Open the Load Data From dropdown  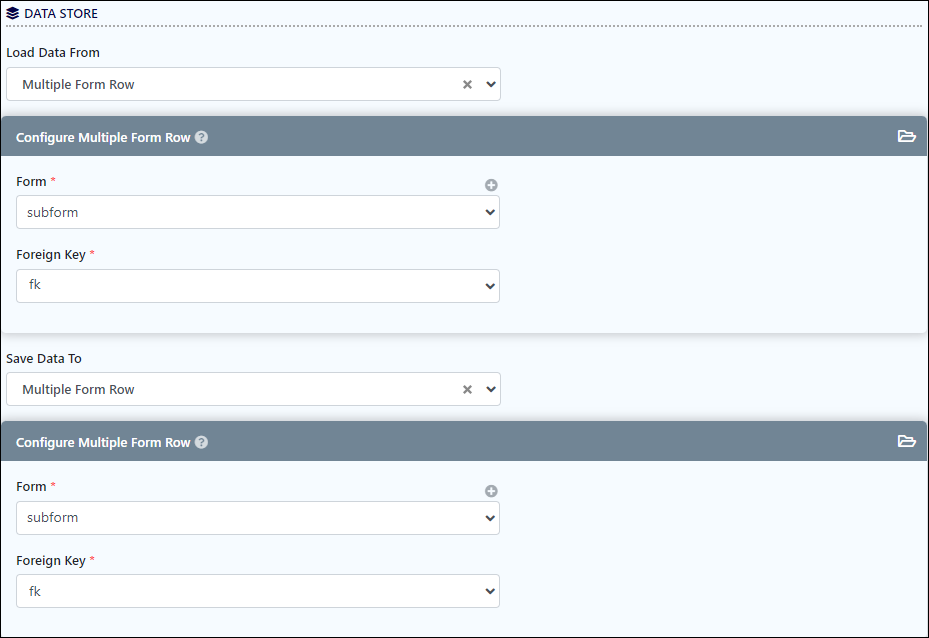pyautogui.click(x=490, y=85)
